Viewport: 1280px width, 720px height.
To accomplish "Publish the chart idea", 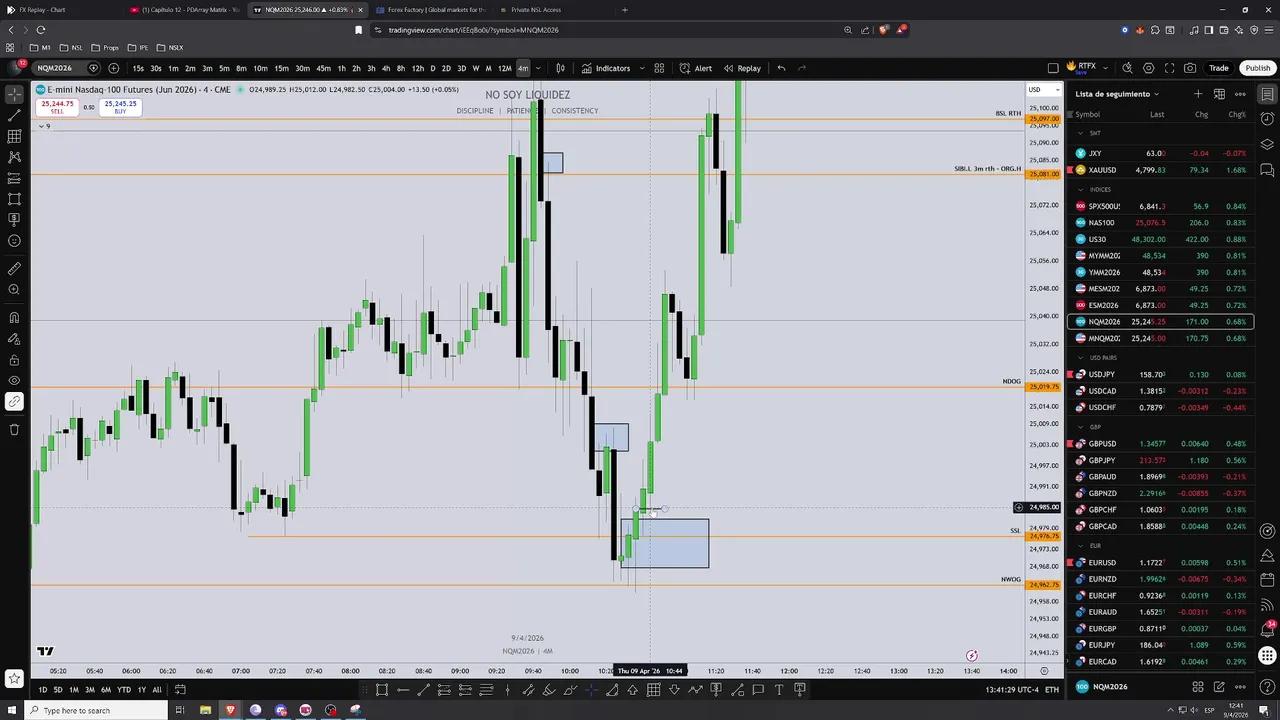I will click(x=1257, y=68).
